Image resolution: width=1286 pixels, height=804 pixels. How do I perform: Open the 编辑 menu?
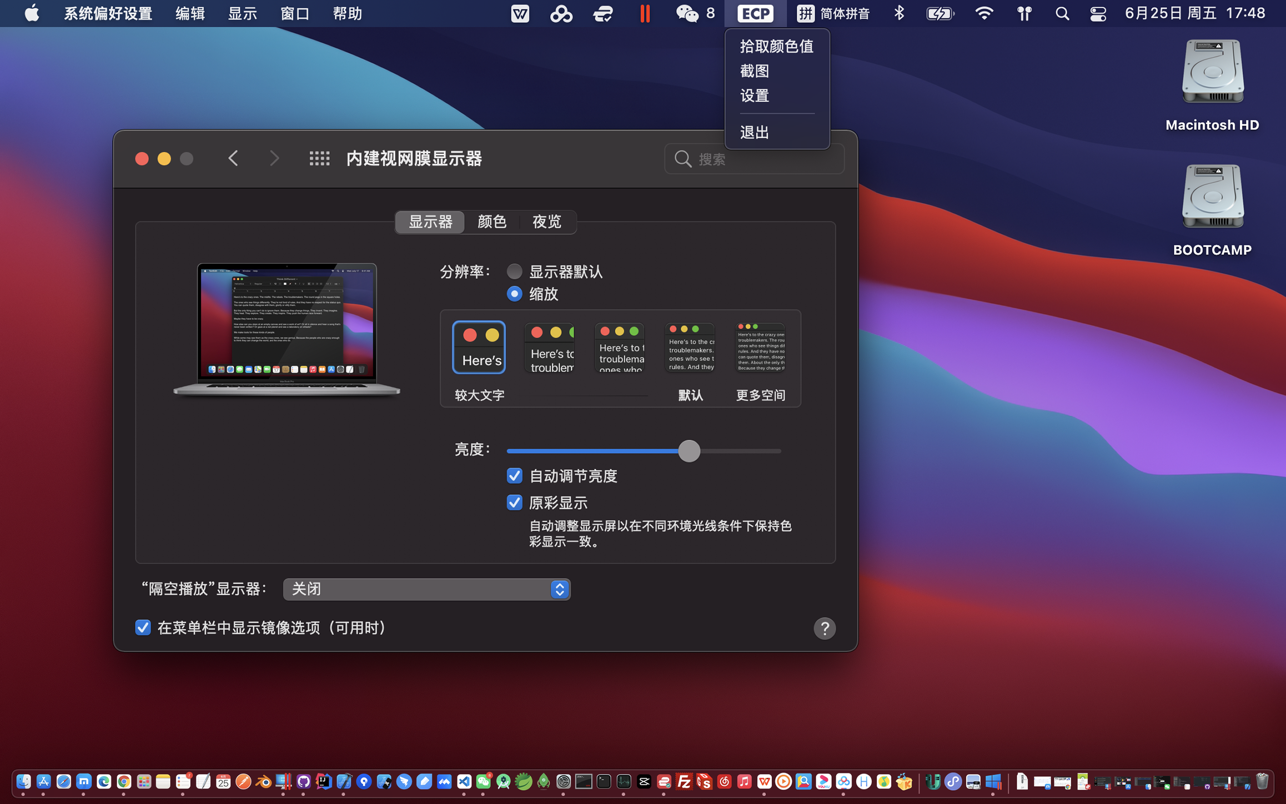(x=190, y=13)
